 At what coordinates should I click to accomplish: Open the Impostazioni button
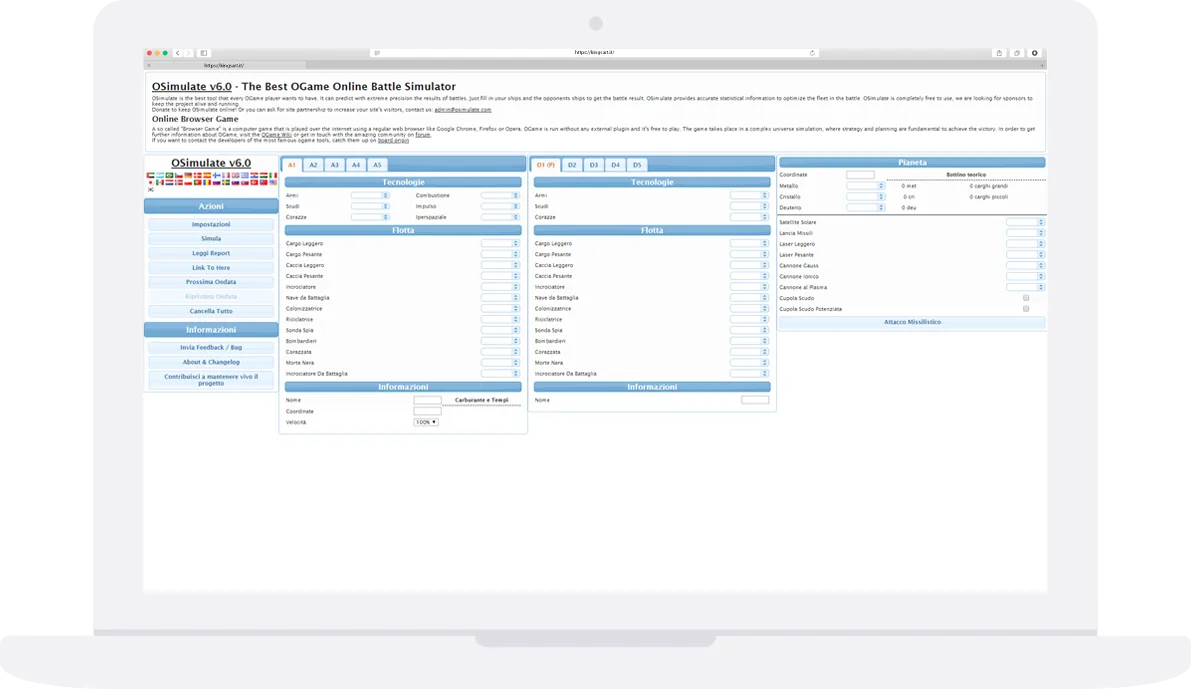coord(211,224)
